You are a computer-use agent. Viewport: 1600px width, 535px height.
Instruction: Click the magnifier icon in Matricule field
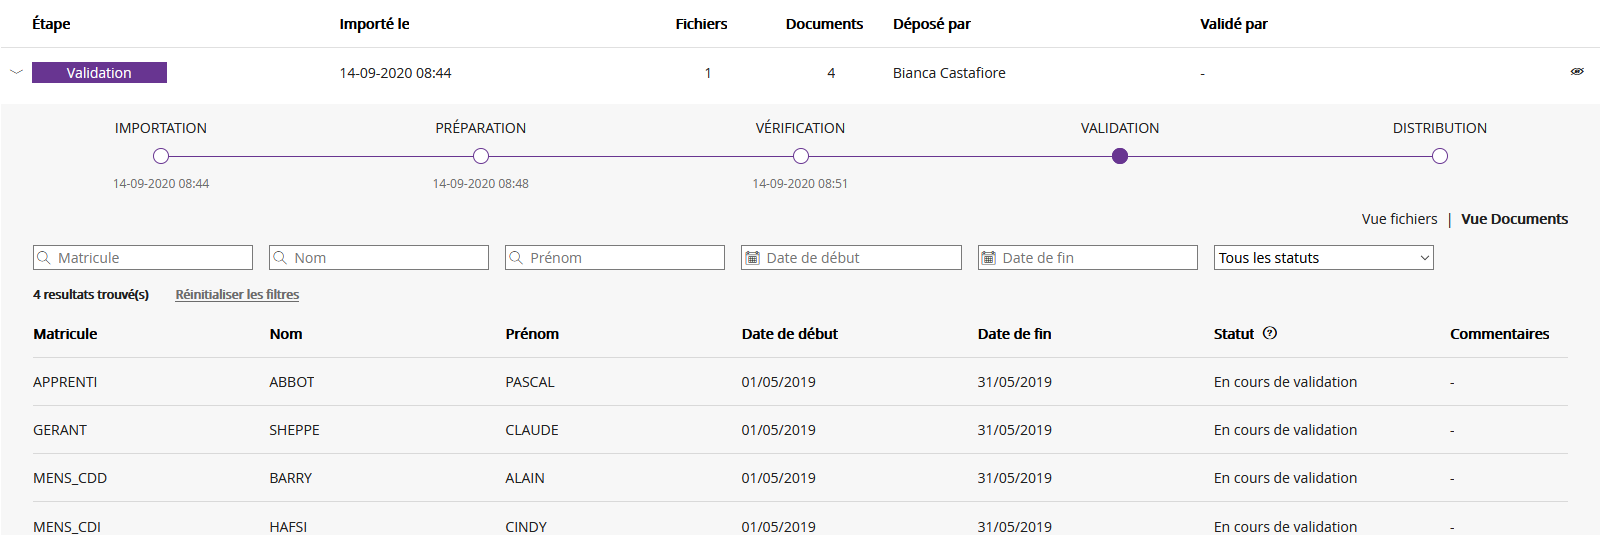click(x=44, y=258)
